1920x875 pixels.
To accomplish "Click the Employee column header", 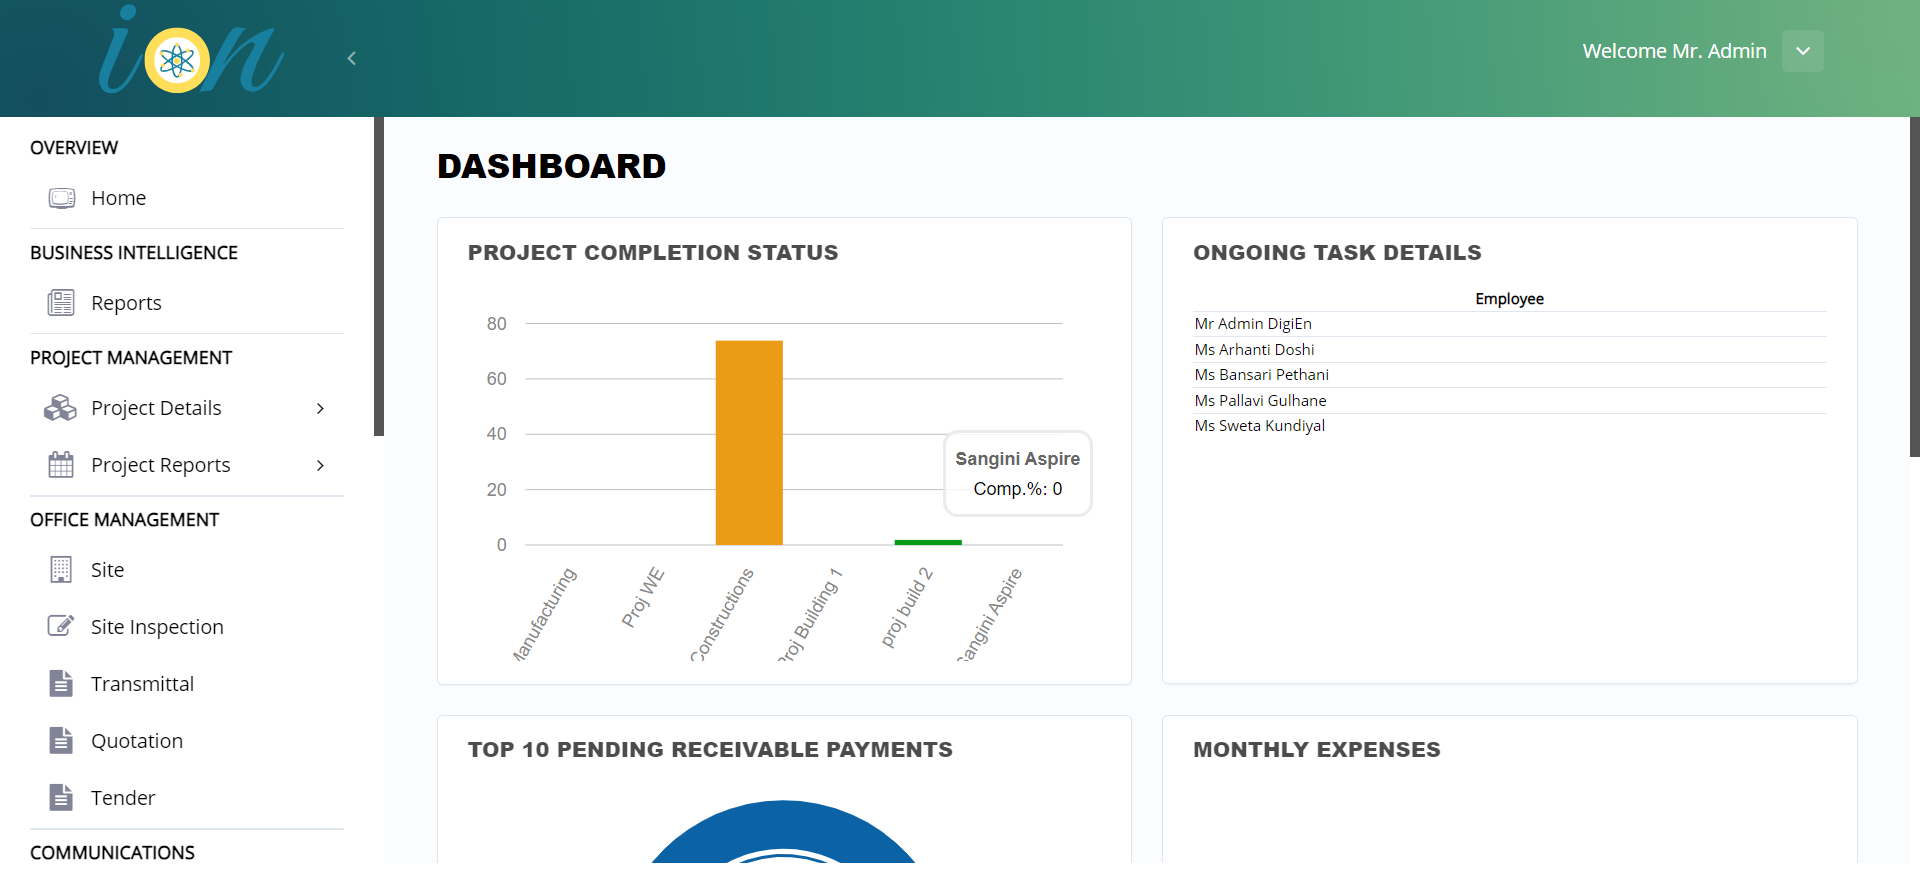I will [x=1509, y=299].
